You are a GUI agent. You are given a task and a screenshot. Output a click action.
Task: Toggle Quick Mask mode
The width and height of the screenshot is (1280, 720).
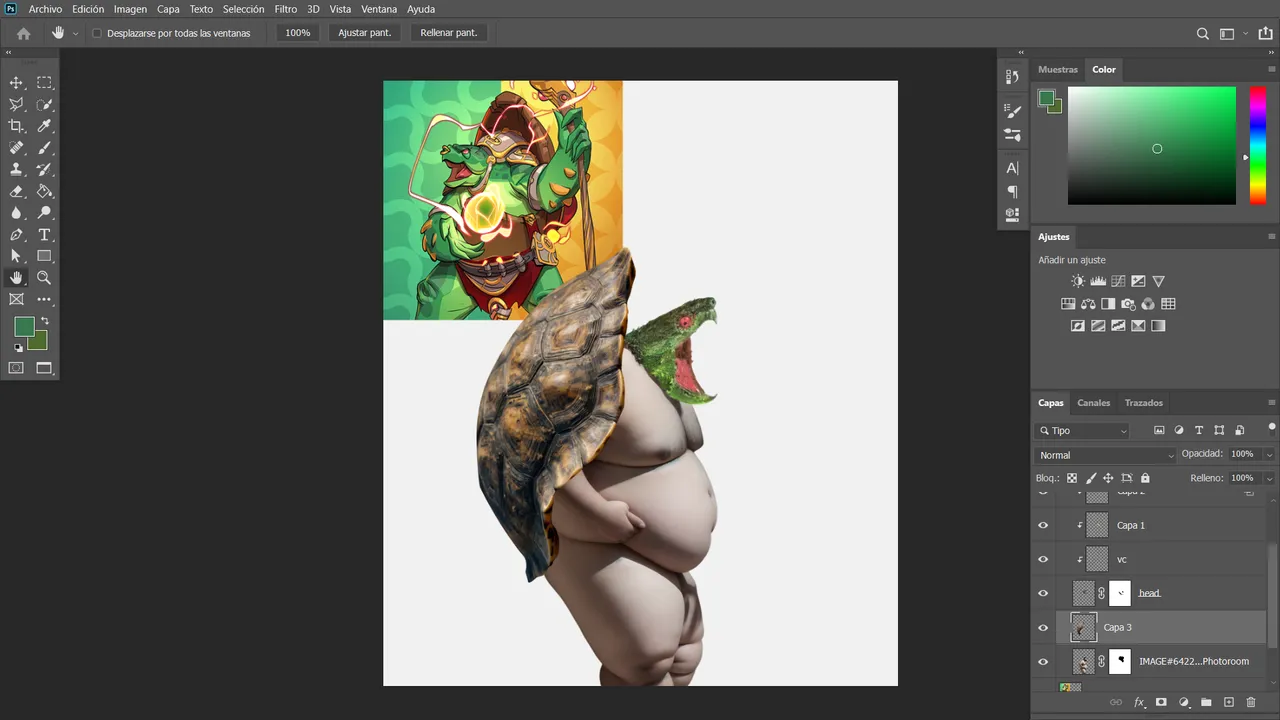point(16,368)
